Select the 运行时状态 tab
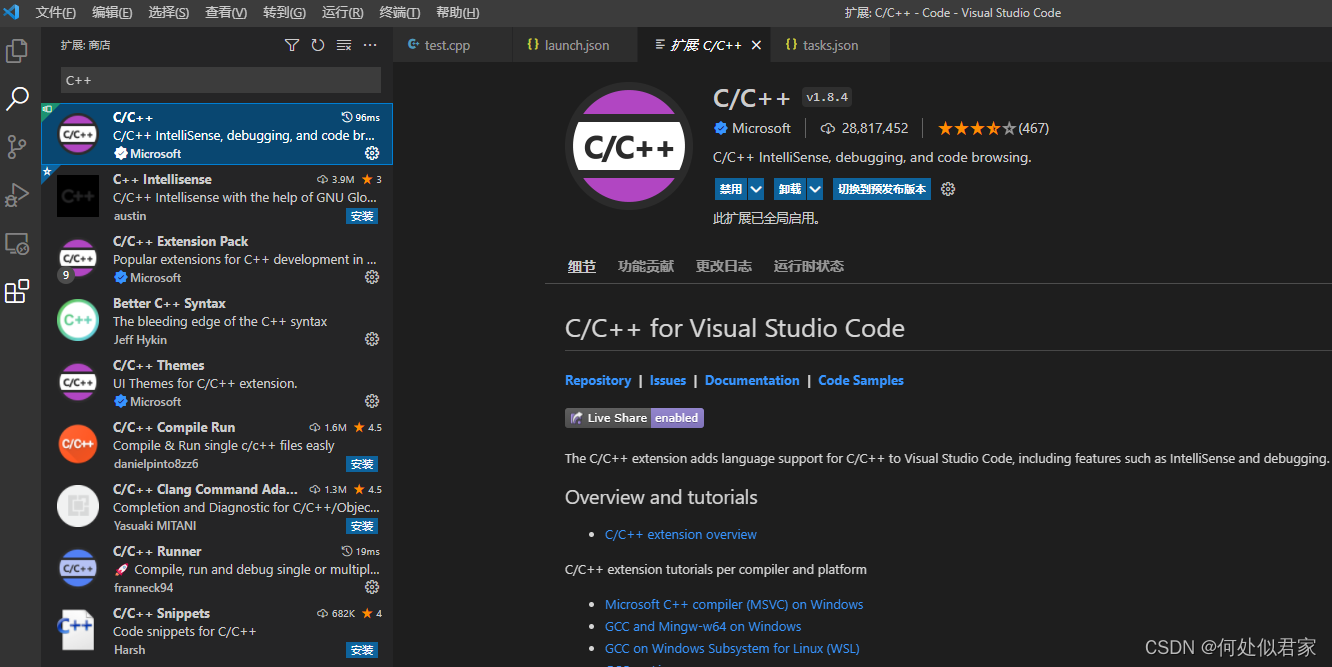Image resolution: width=1332 pixels, height=667 pixels. pos(808,266)
